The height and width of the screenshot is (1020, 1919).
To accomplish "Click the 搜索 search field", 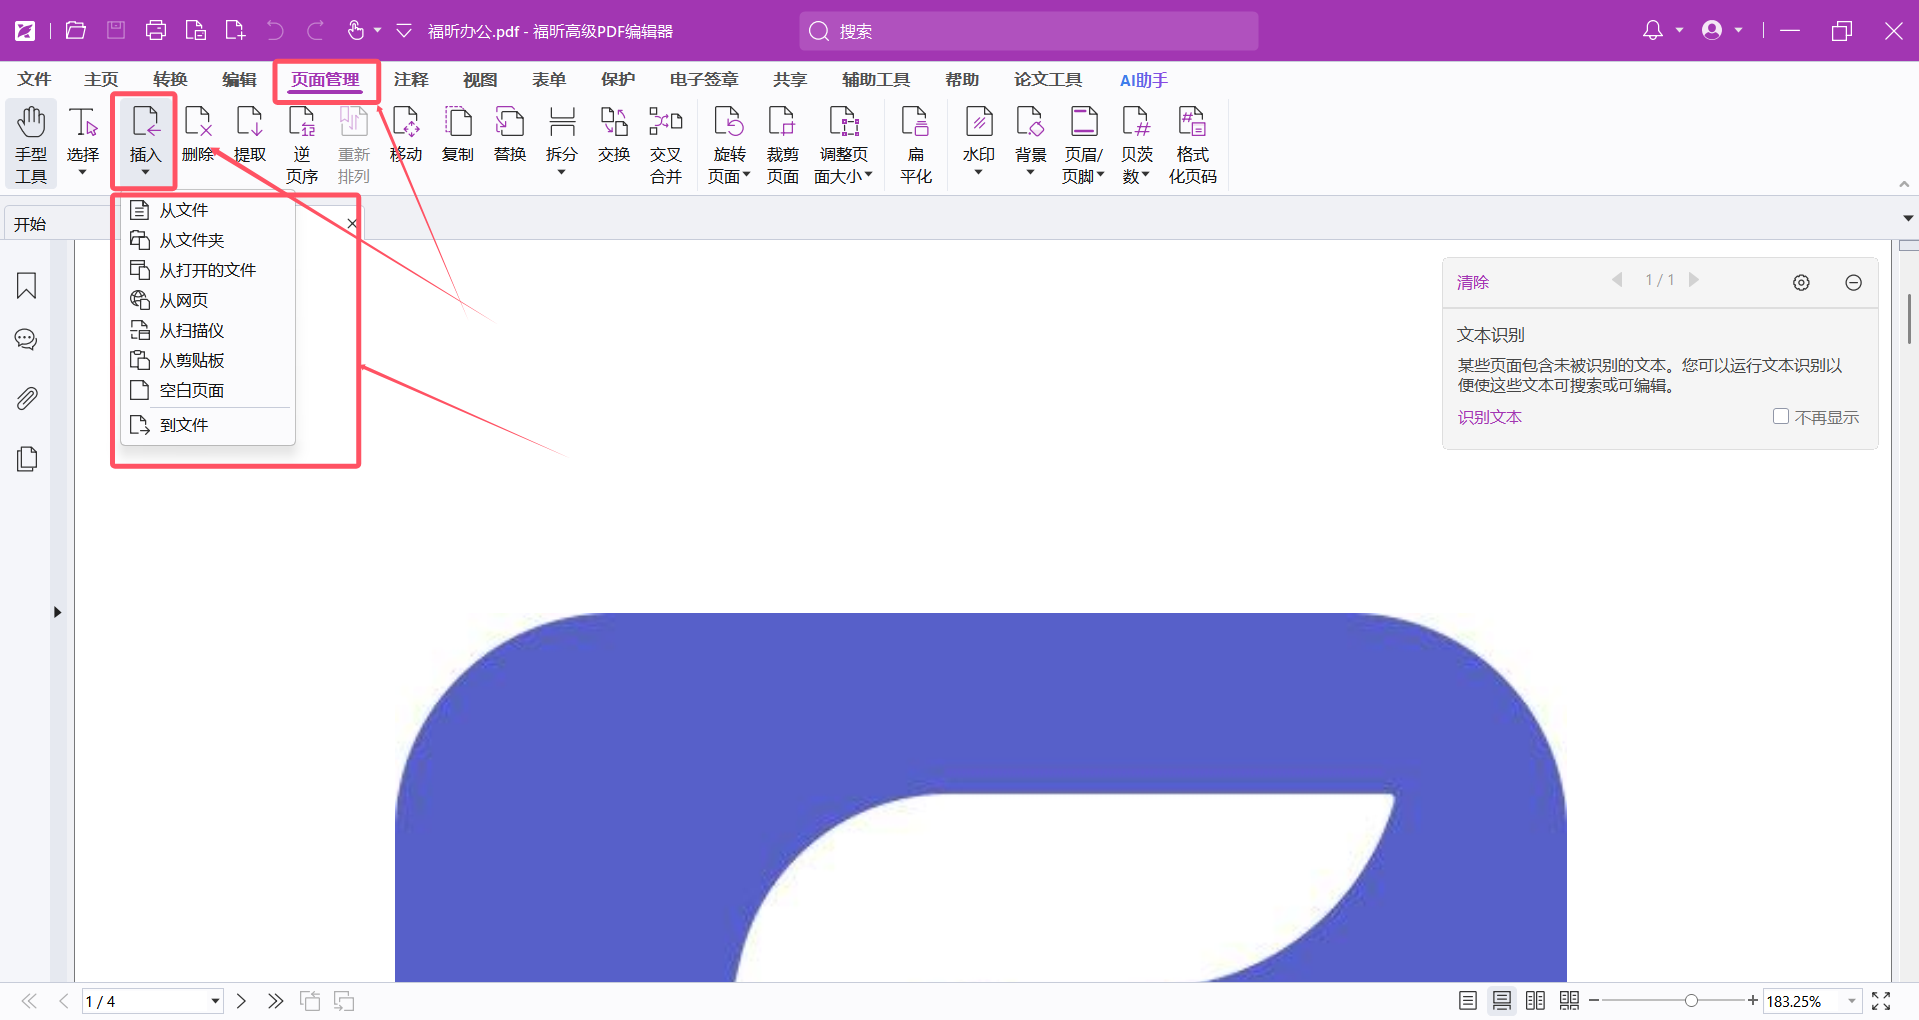I will [1029, 31].
